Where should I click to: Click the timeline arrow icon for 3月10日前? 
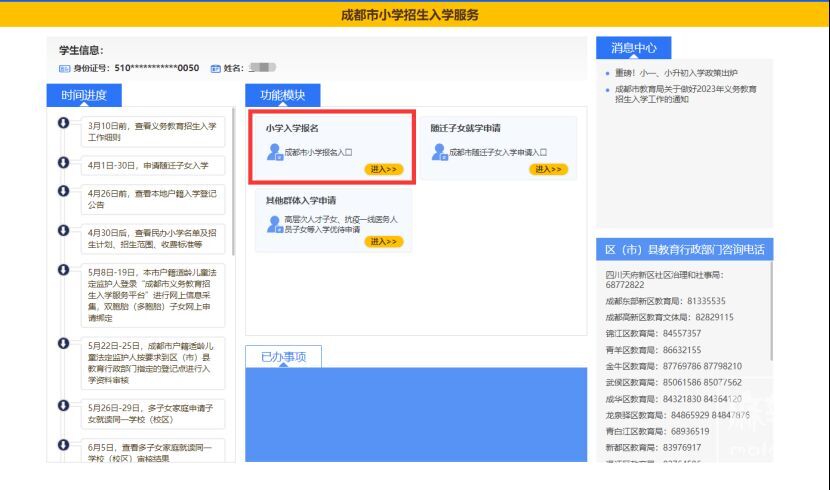click(64, 123)
